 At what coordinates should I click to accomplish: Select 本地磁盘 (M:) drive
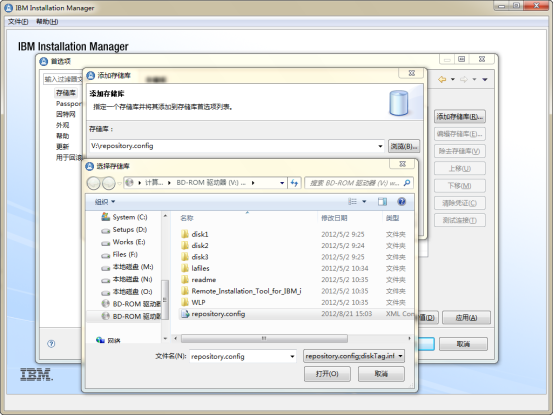pos(127,267)
